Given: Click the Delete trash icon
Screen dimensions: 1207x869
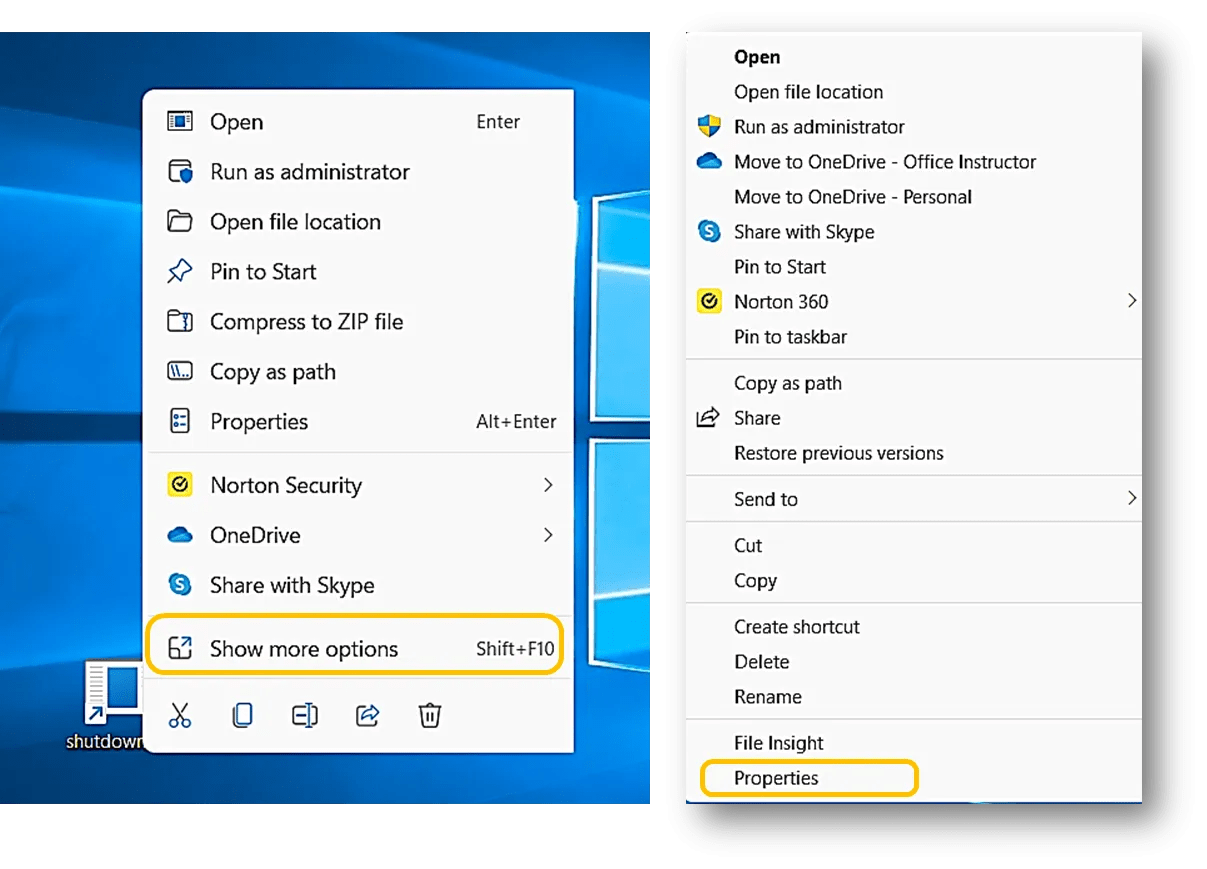Looking at the screenshot, I should pyautogui.click(x=430, y=716).
